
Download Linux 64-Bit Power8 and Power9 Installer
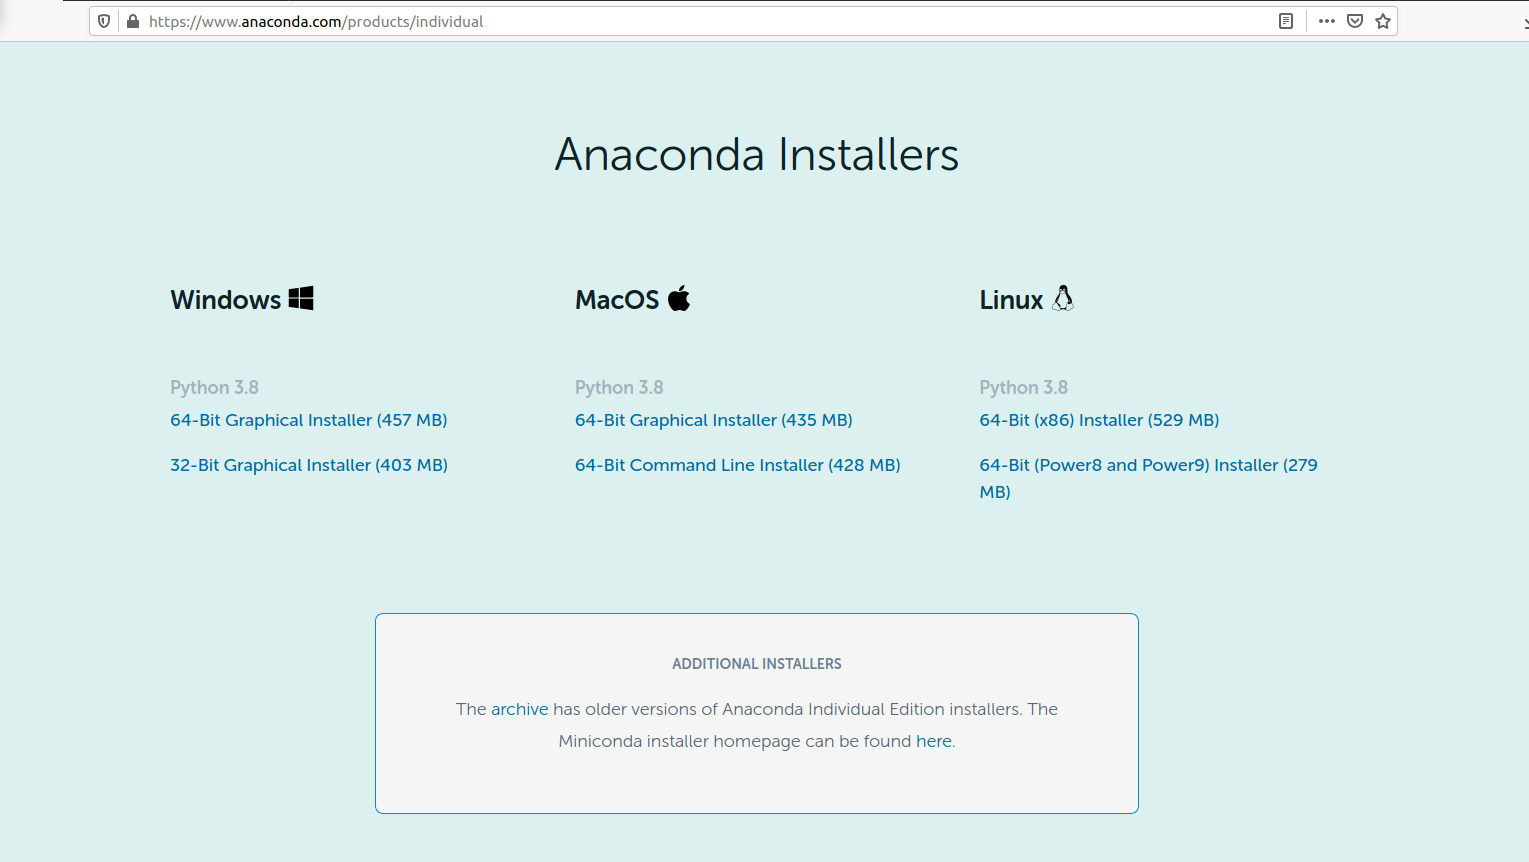1148,478
